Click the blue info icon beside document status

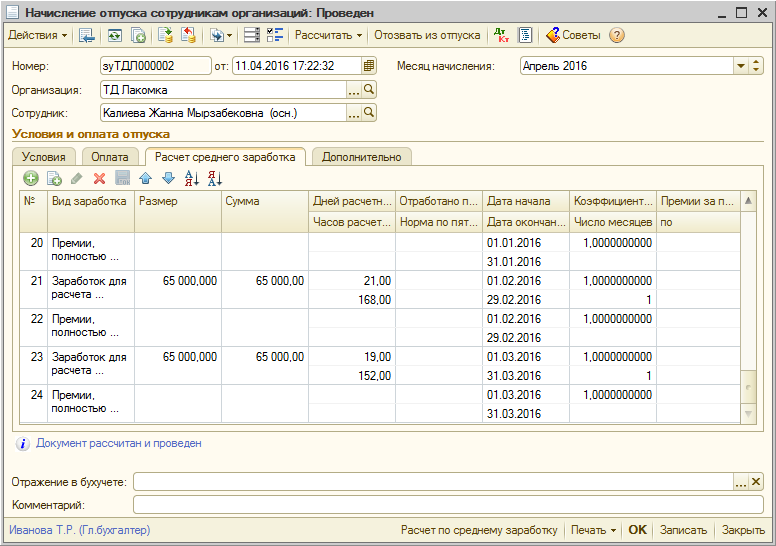[x=23, y=444]
